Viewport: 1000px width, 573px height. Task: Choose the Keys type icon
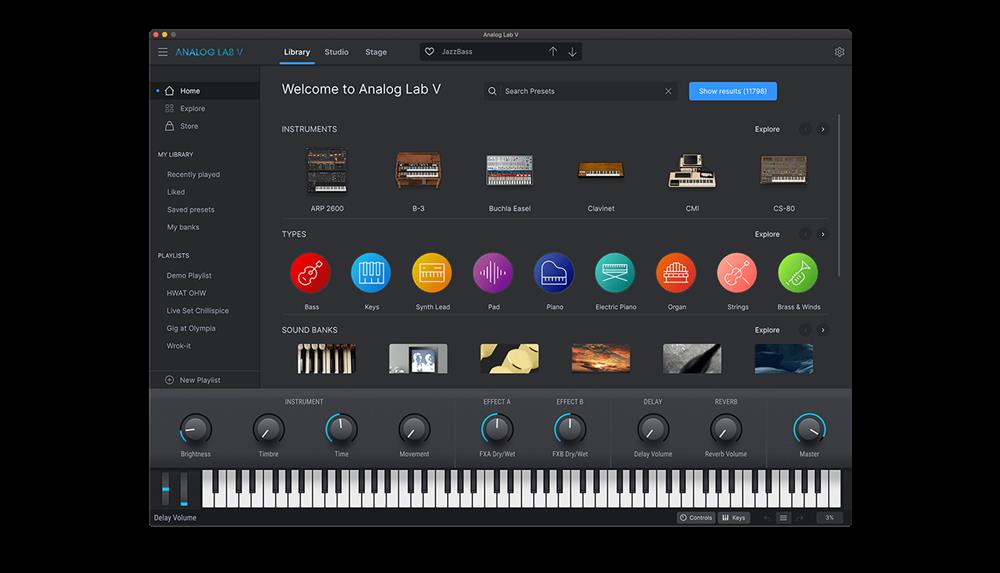pyautogui.click(x=371, y=272)
